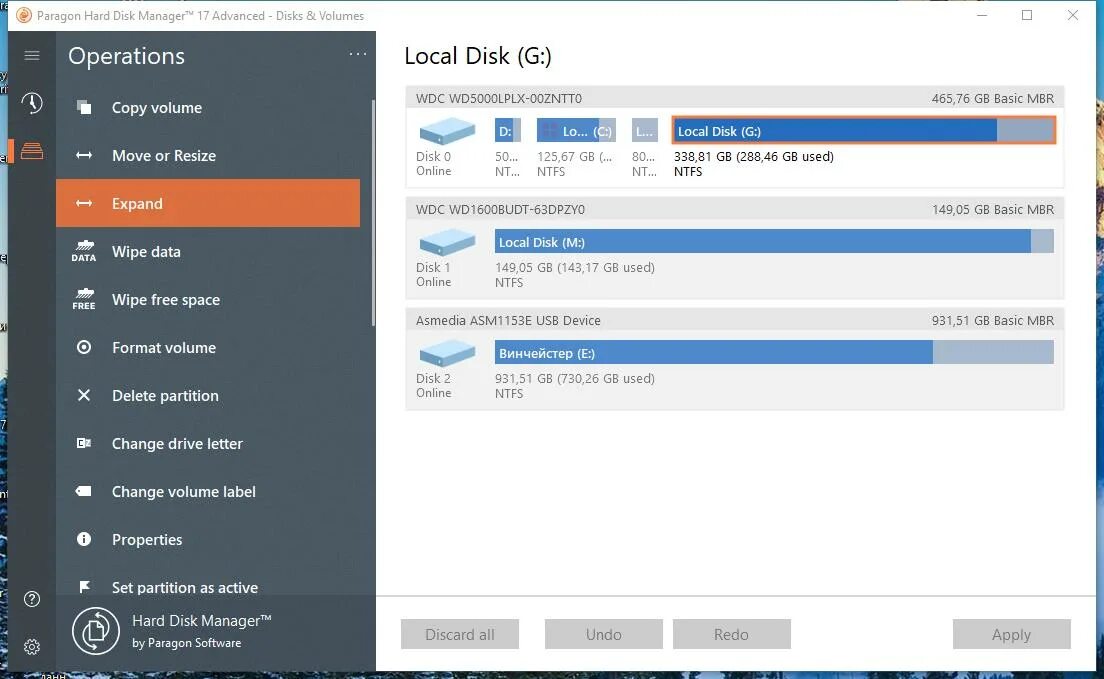Select the Lo... (C:) partition block
The height and width of the screenshot is (679, 1104).
tap(576, 130)
